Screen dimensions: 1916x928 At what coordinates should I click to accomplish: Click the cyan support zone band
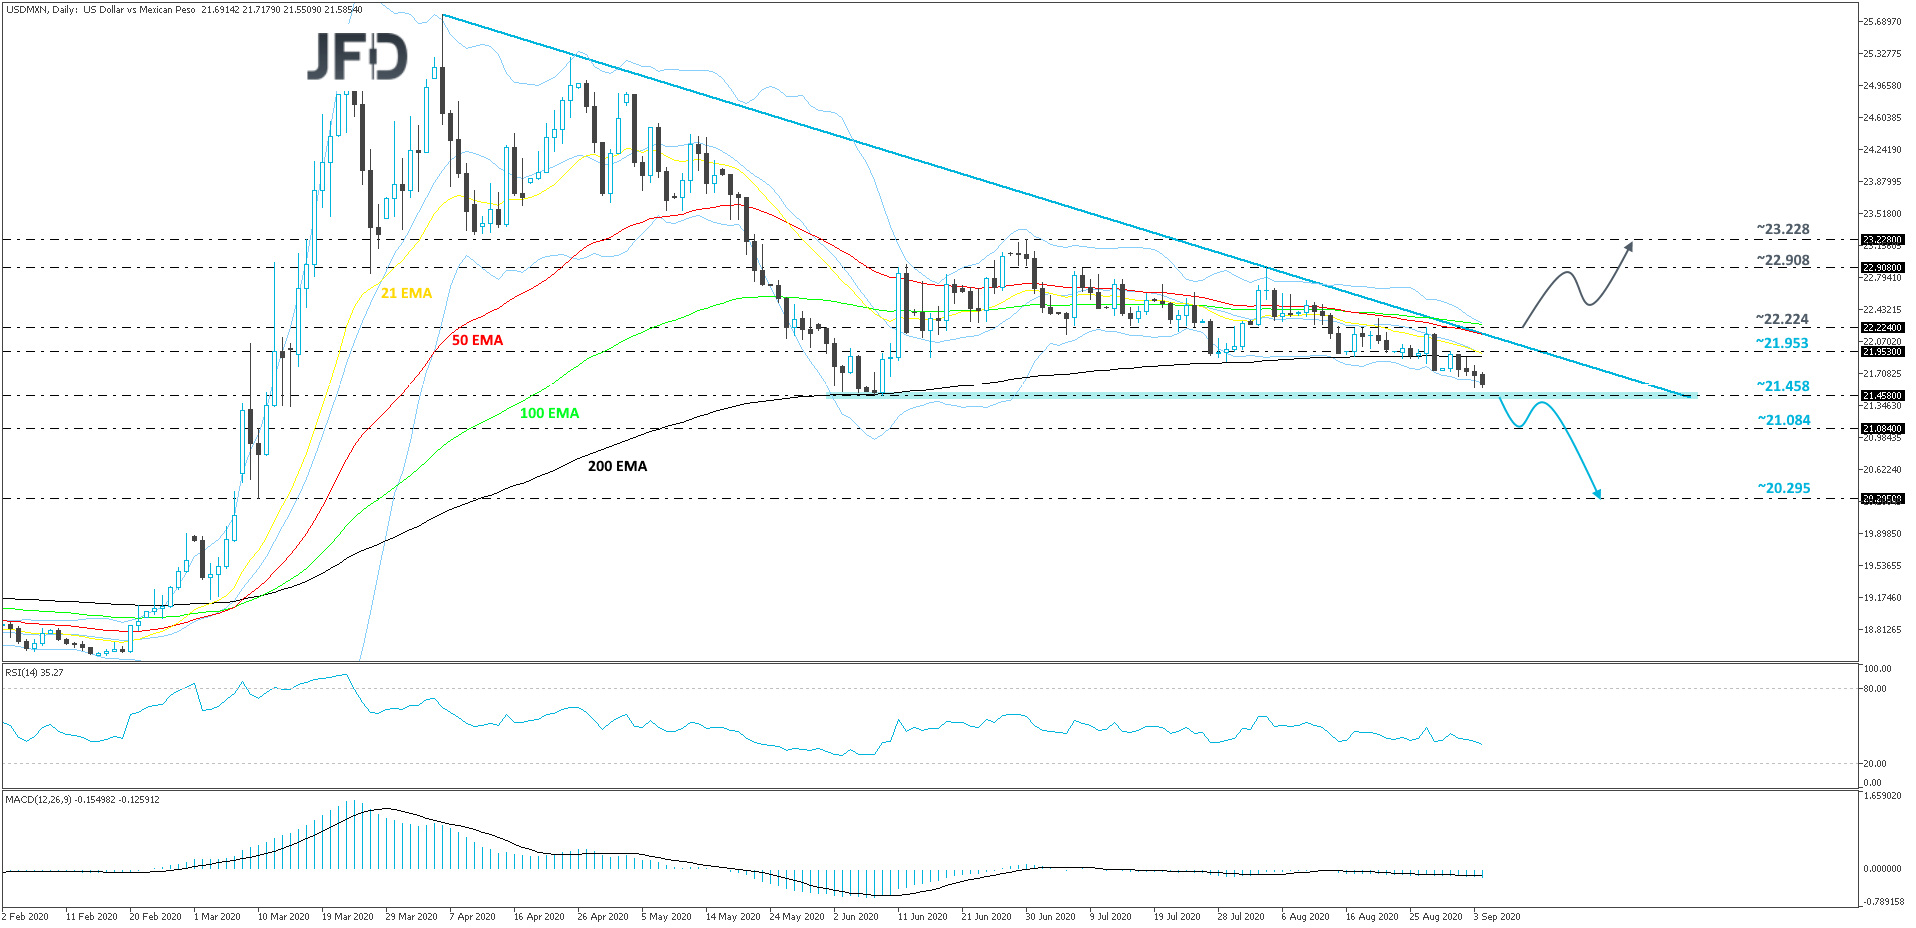[1300, 396]
